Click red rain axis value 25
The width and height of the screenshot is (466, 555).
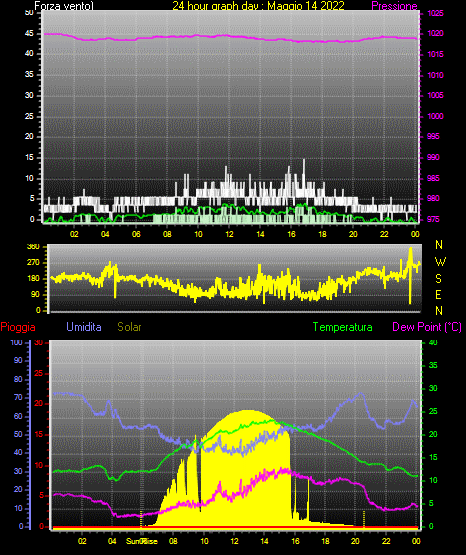[x=39, y=373]
